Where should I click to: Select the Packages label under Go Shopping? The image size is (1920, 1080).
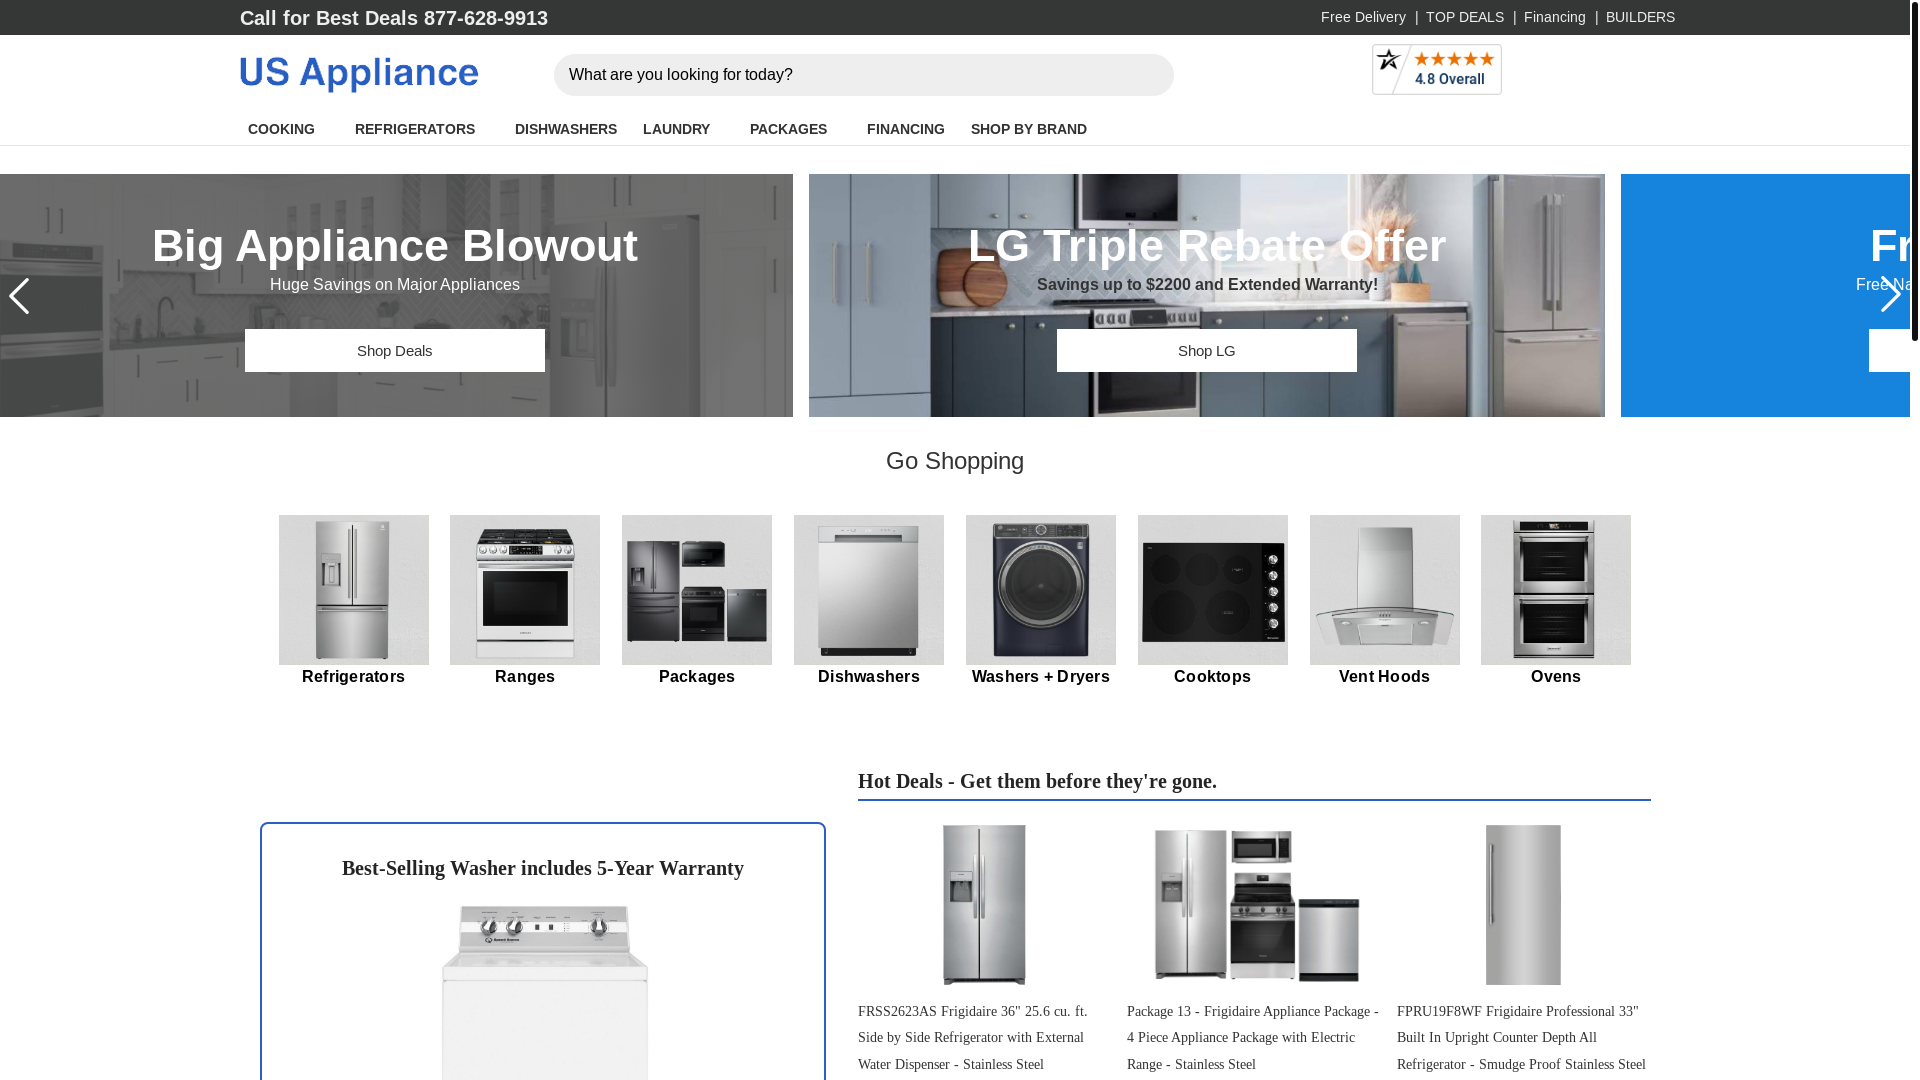[697, 677]
